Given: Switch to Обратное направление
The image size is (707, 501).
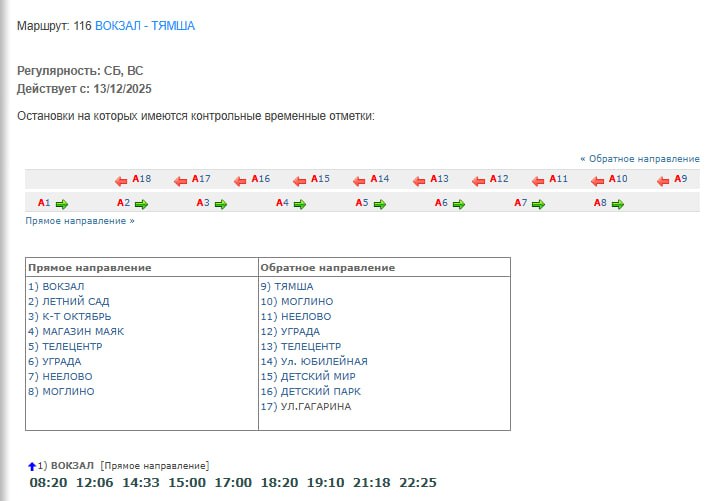Looking at the screenshot, I should (x=640, y=159).
